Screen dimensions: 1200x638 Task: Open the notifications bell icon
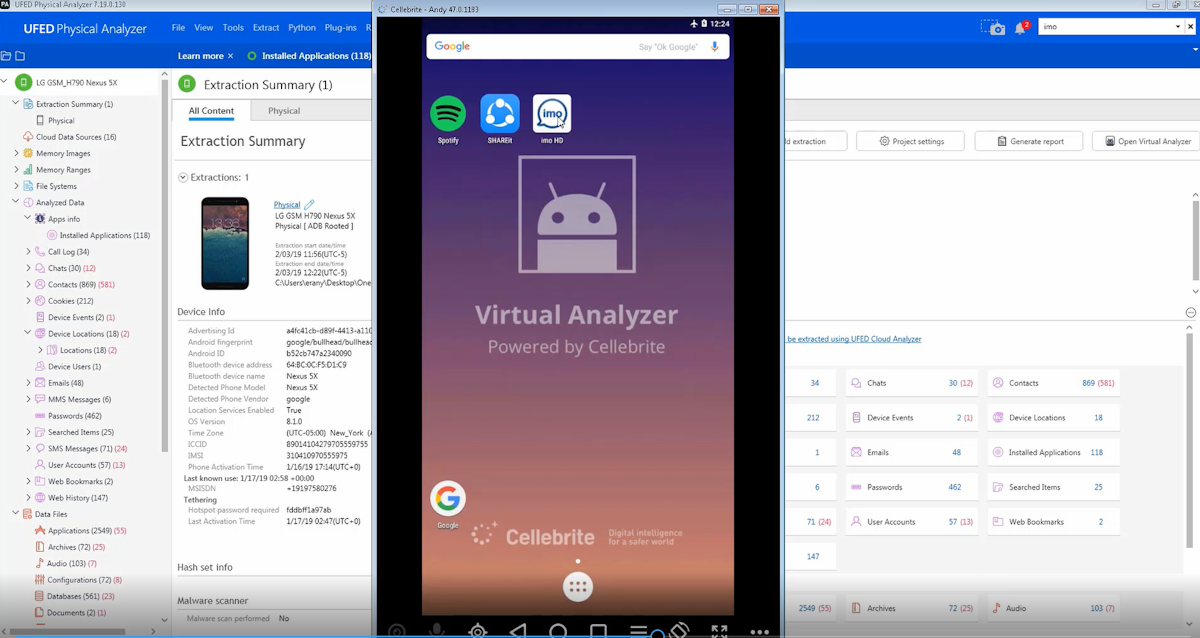coord(1020,28)
